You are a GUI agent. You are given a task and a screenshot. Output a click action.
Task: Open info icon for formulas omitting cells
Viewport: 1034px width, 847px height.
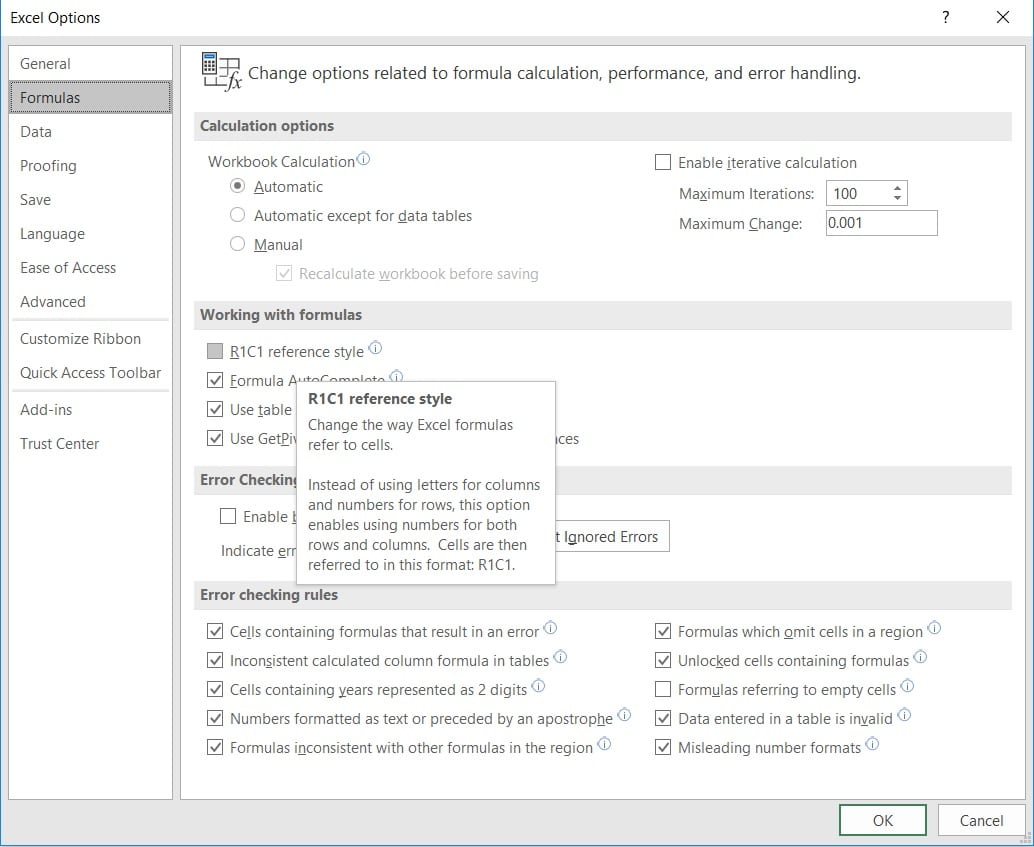pos(934,627)
